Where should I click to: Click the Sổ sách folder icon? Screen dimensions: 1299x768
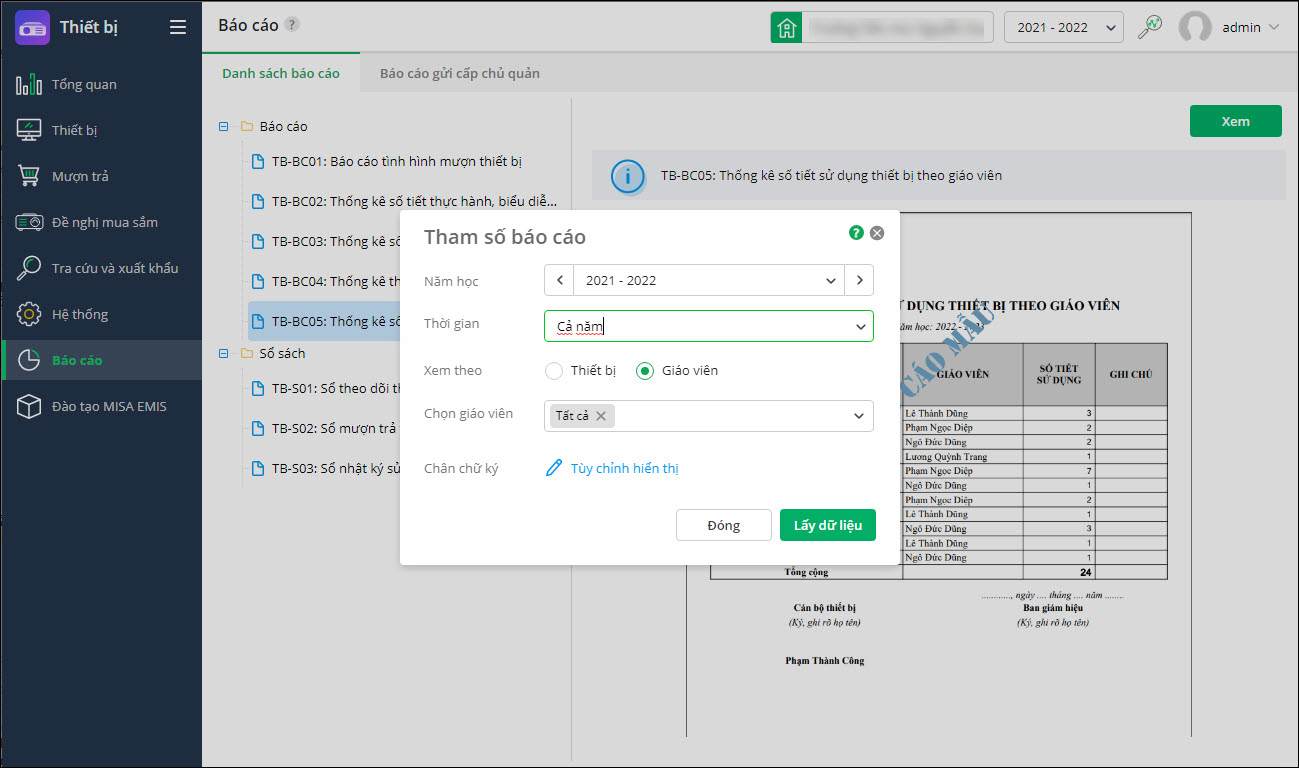click(x=246, y=354)
